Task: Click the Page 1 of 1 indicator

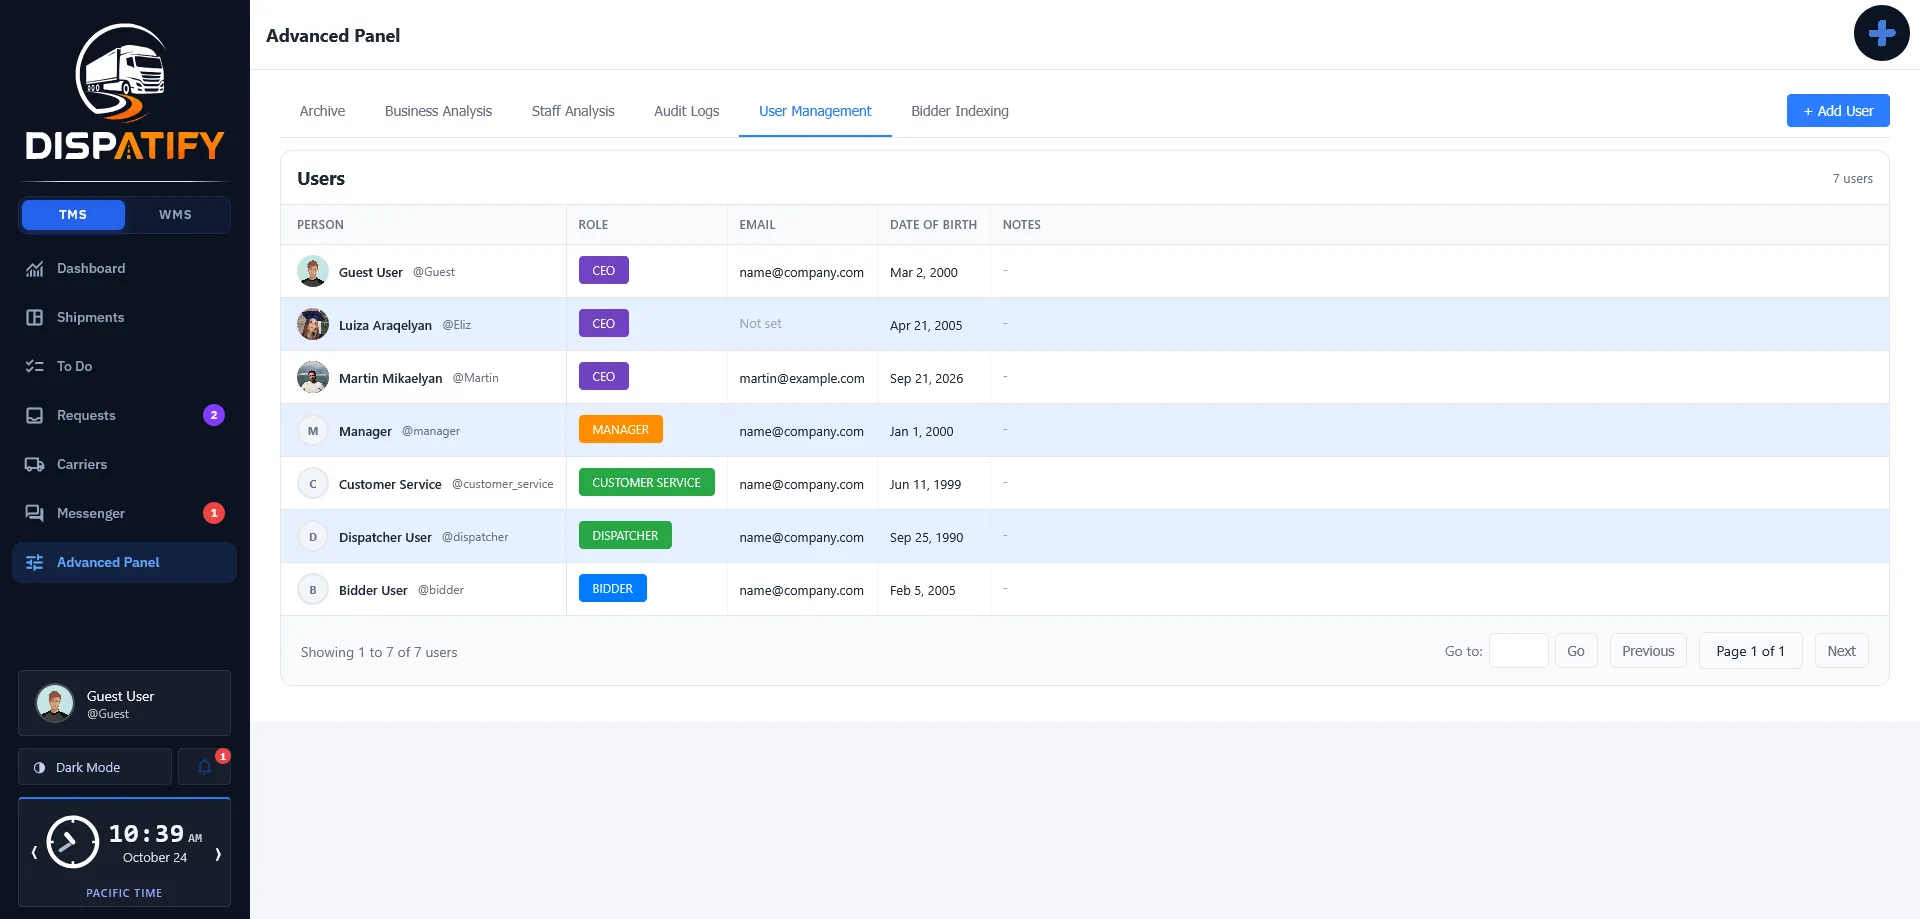Action: pyautogui.click(x=1750, y=651)
